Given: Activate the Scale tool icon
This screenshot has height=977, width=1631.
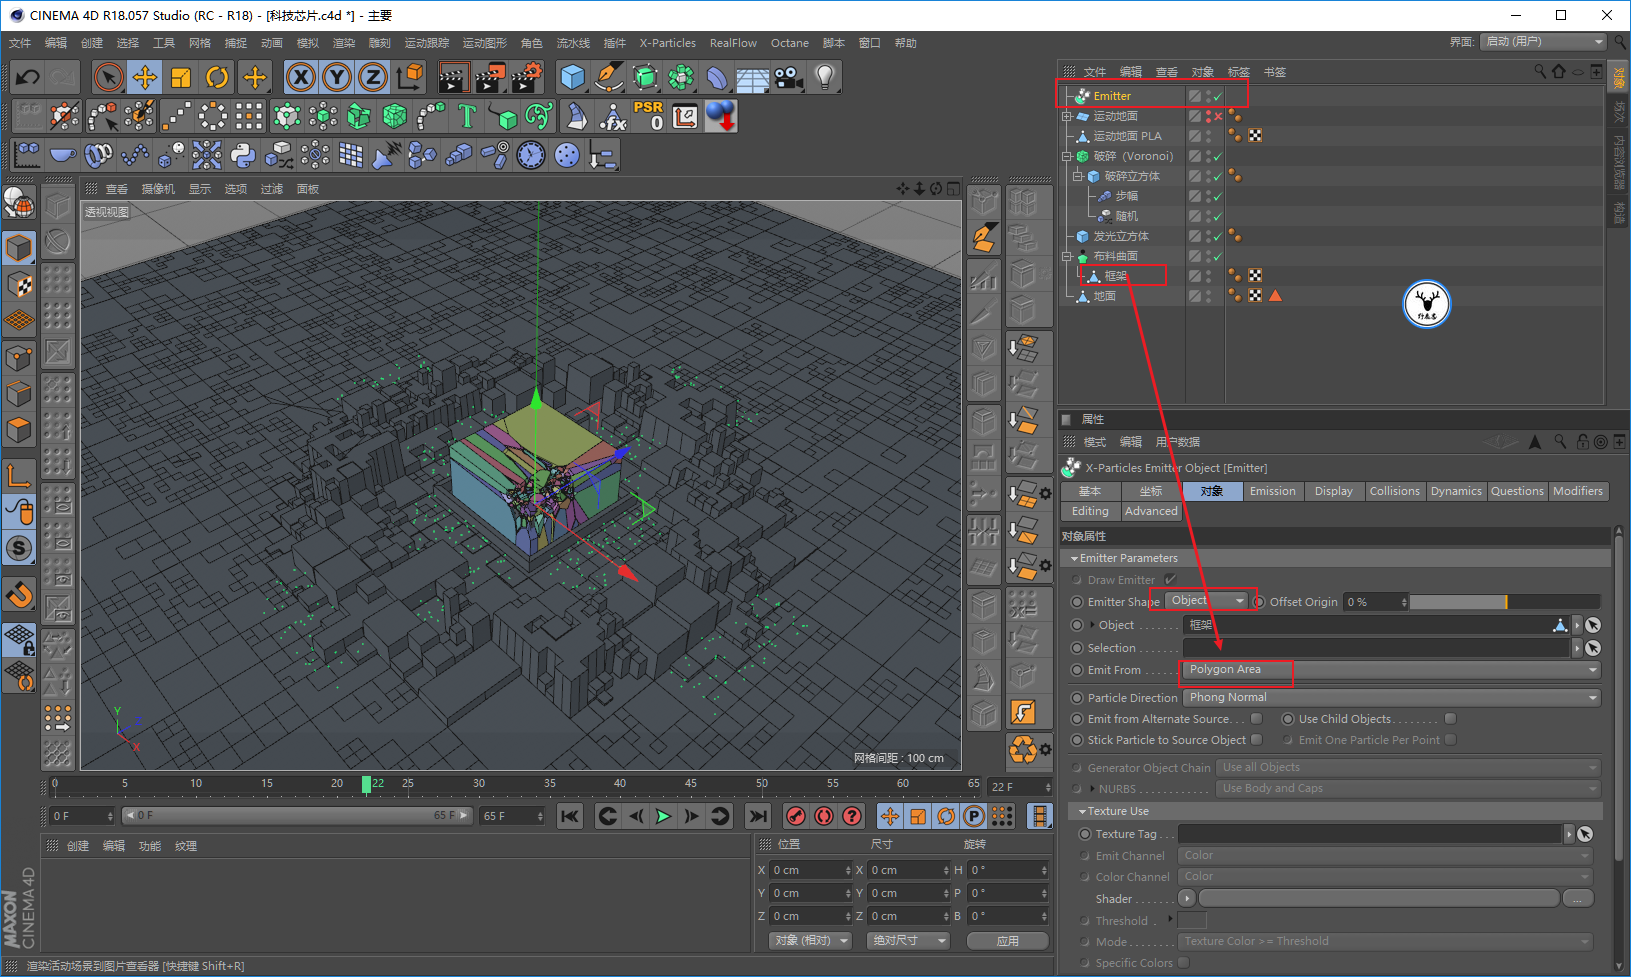Looking at the screenshot, I should (x=181, y=77).
